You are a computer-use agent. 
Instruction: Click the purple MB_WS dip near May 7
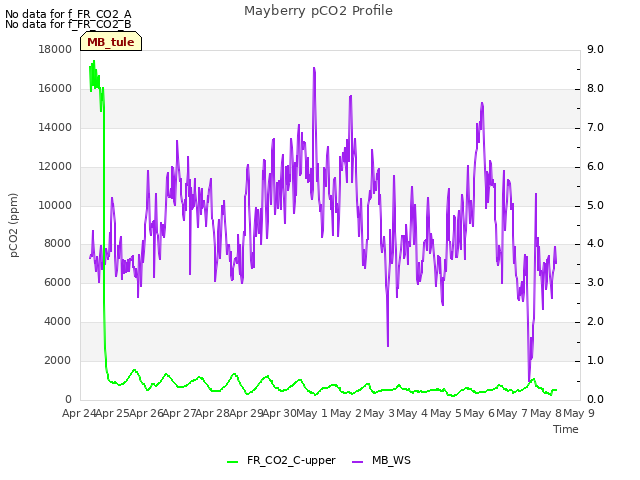coord(529,380)
